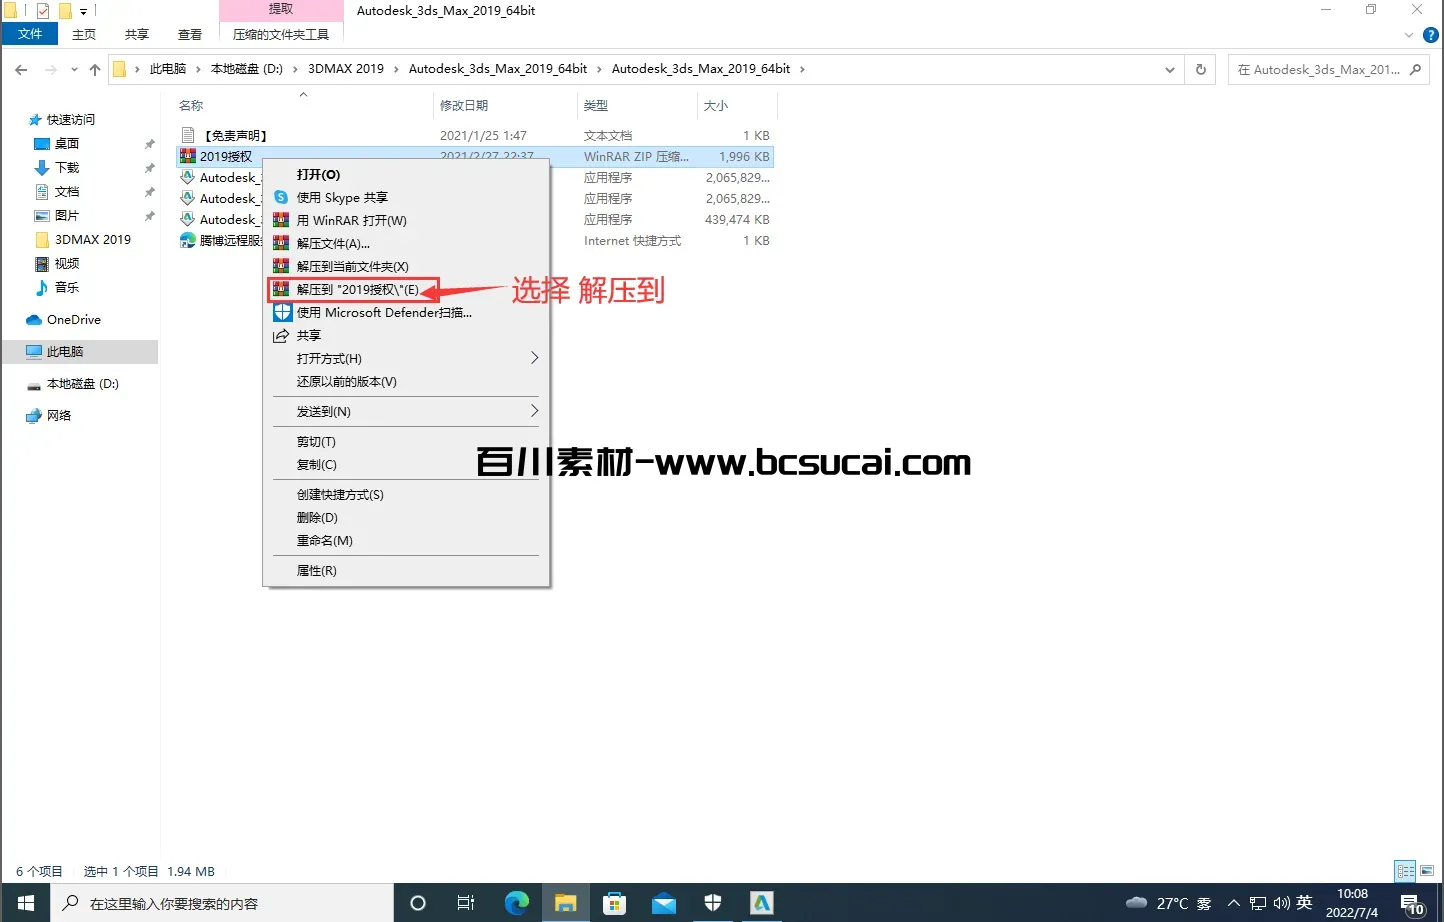This screenshot has height=922, width=1444.
Task: Click 属性 in the context menu
Action: (x=316, y=570)
